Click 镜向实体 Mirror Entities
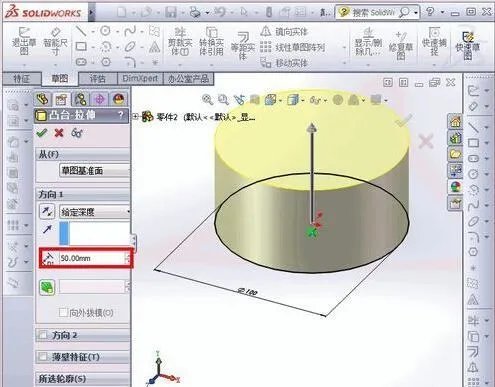Viewport: 495px width, 387px height. (284, 32)
